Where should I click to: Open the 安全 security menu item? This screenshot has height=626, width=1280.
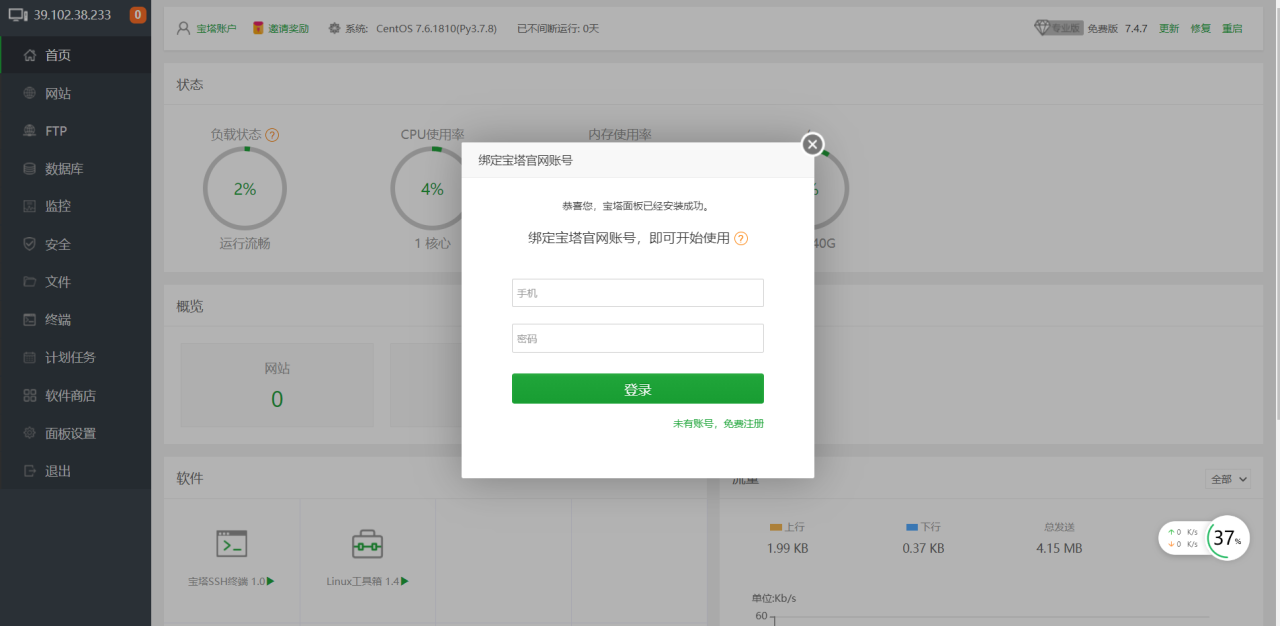point(75,244)
